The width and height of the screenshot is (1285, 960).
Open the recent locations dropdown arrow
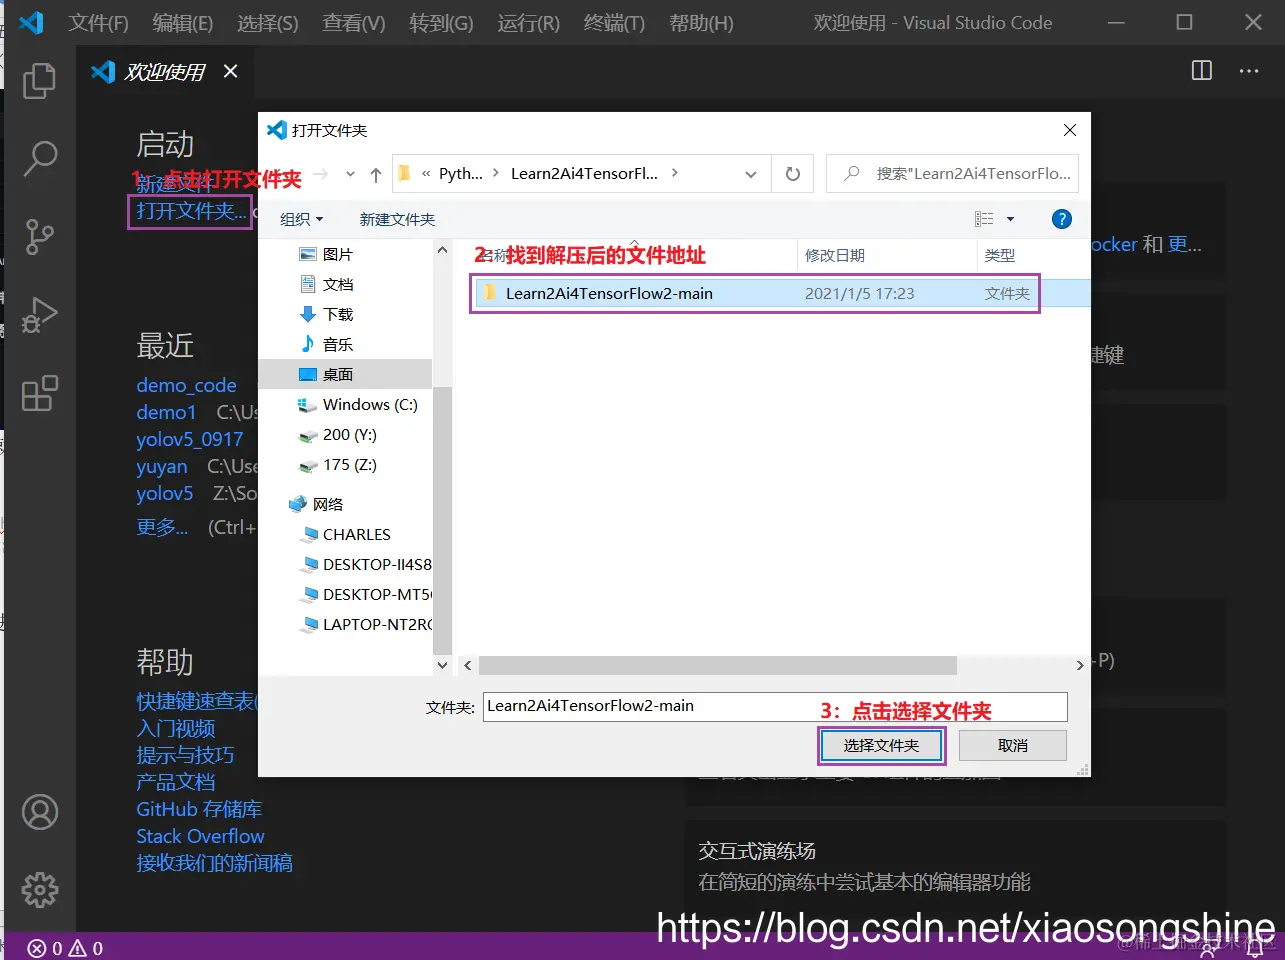(x=350, y=174)
